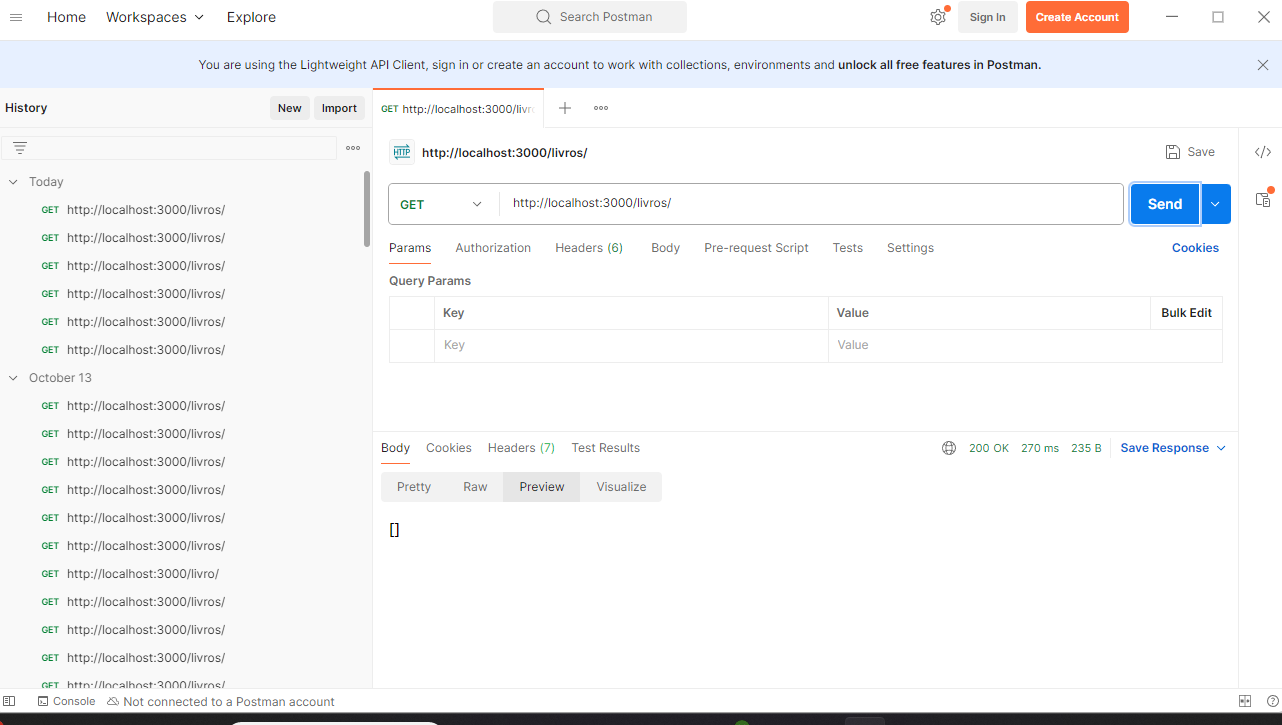
Task: Toggle the sidebar icon in status bar
Action: [9, 701]
